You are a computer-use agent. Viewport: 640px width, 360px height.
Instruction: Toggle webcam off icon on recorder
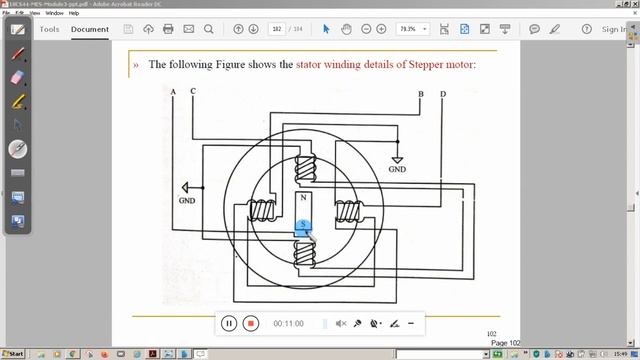coord(375,324)
